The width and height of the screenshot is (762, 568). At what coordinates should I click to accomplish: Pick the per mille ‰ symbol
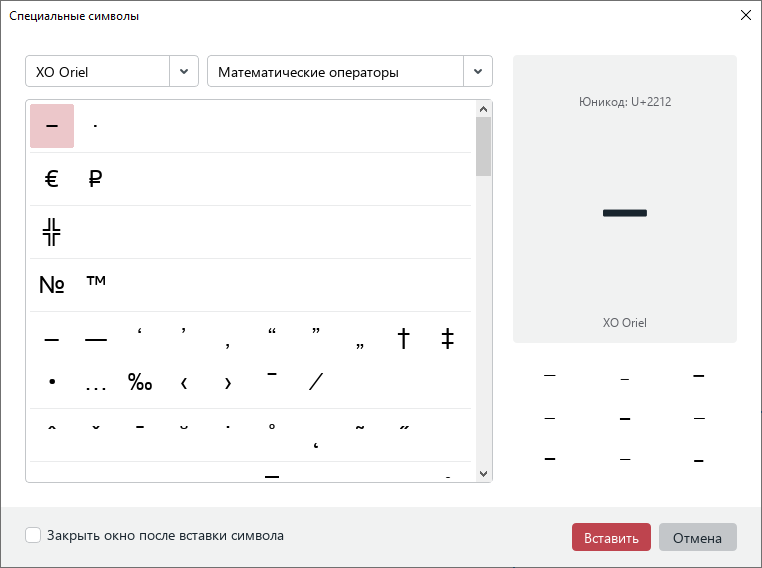click(x=140, y=382)
